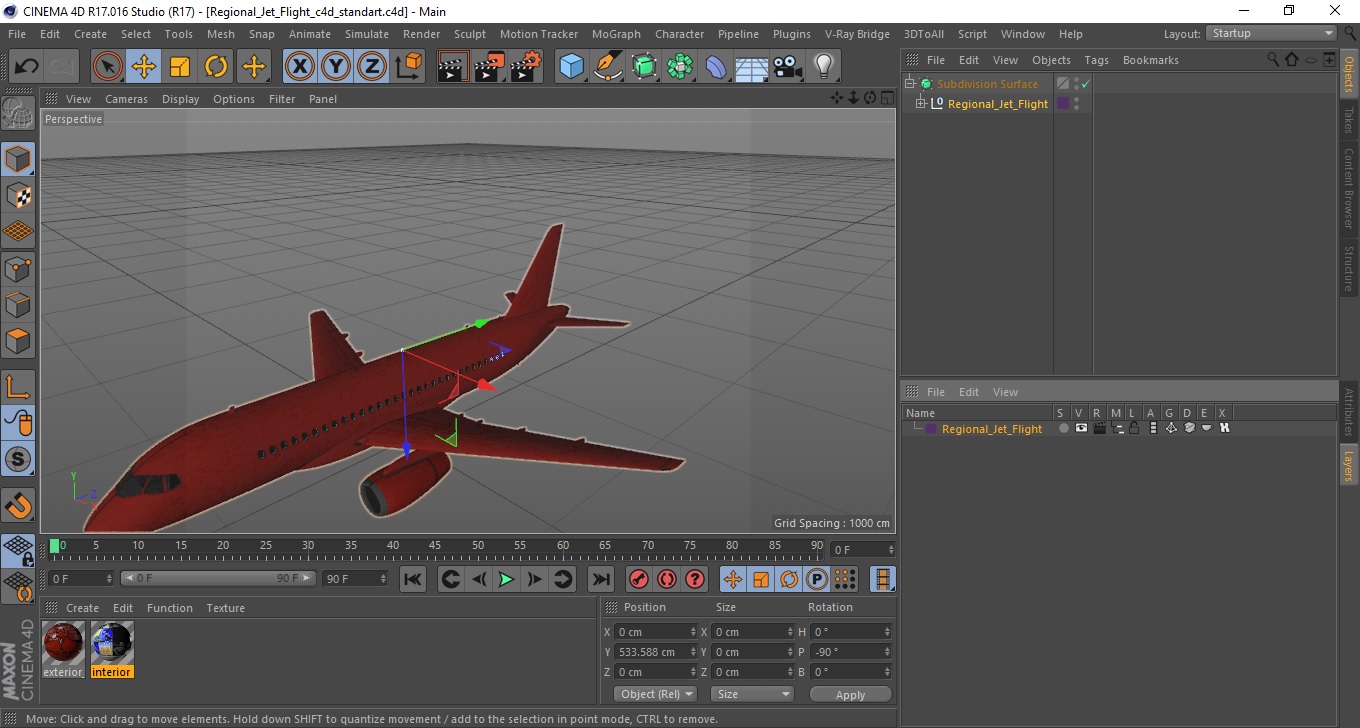The height and width of the screenshot is (728, 1360).
Task: Add a Subdivision Surface generator
Action: click(644, 67)
